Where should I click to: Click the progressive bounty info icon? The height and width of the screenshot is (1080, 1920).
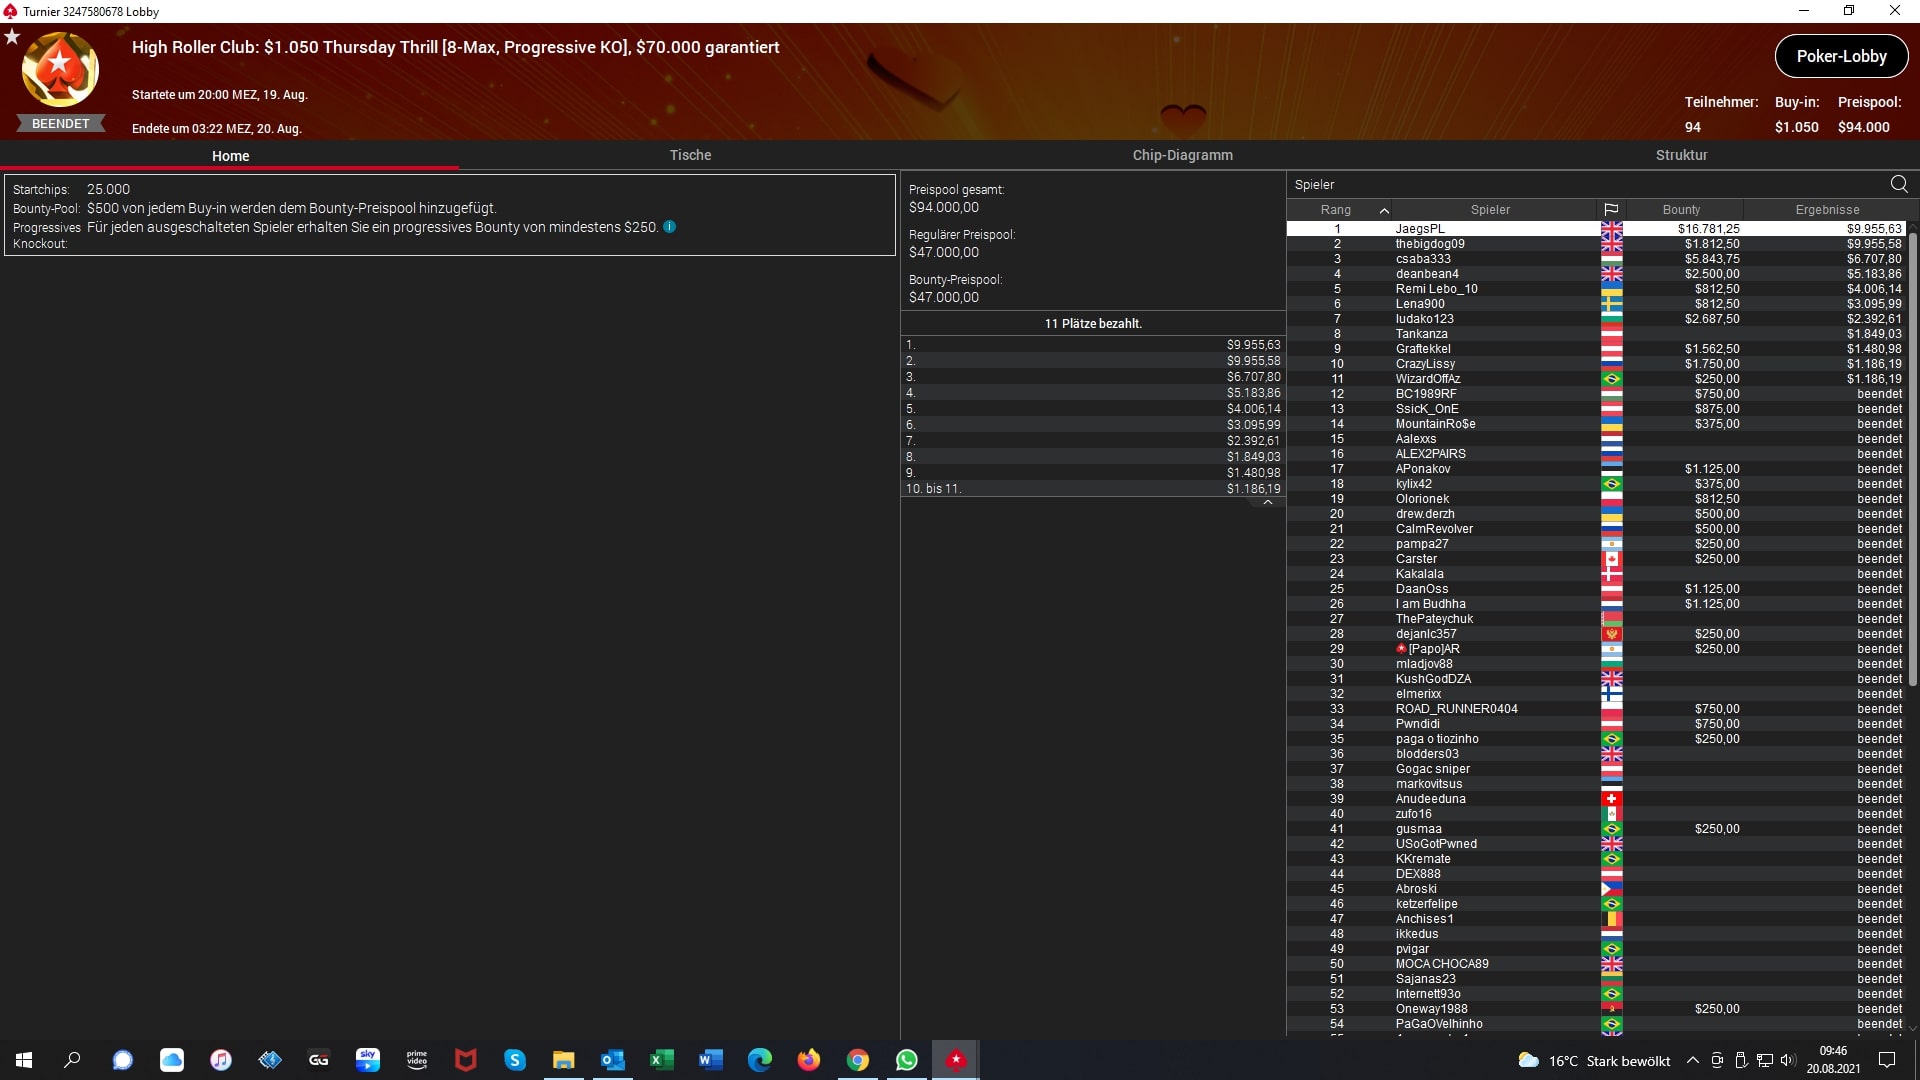coord(670,227)
